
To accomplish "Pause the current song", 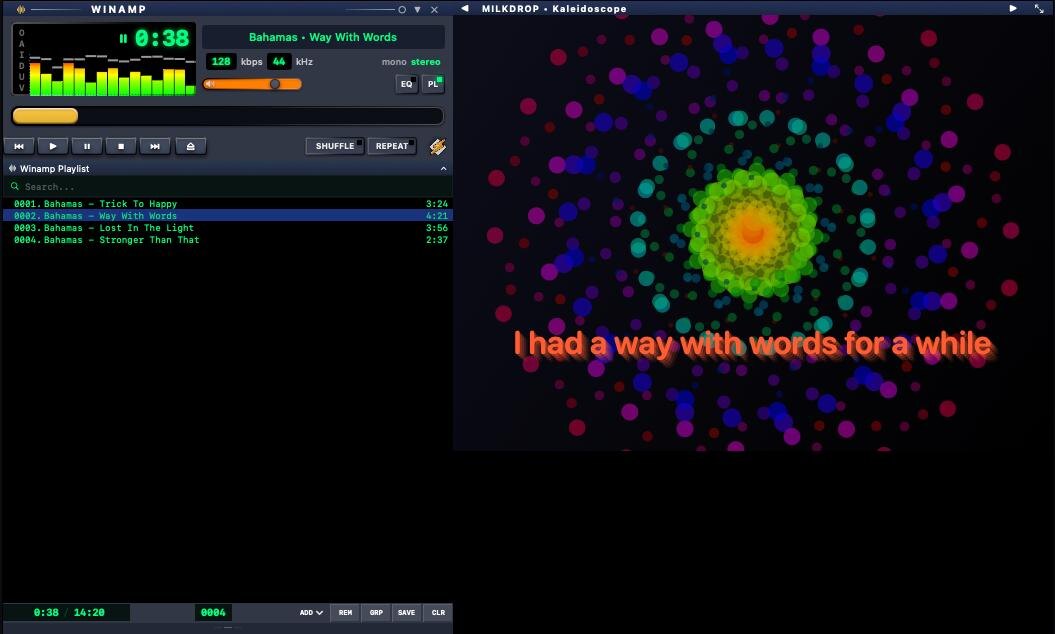I will (87, 146).
